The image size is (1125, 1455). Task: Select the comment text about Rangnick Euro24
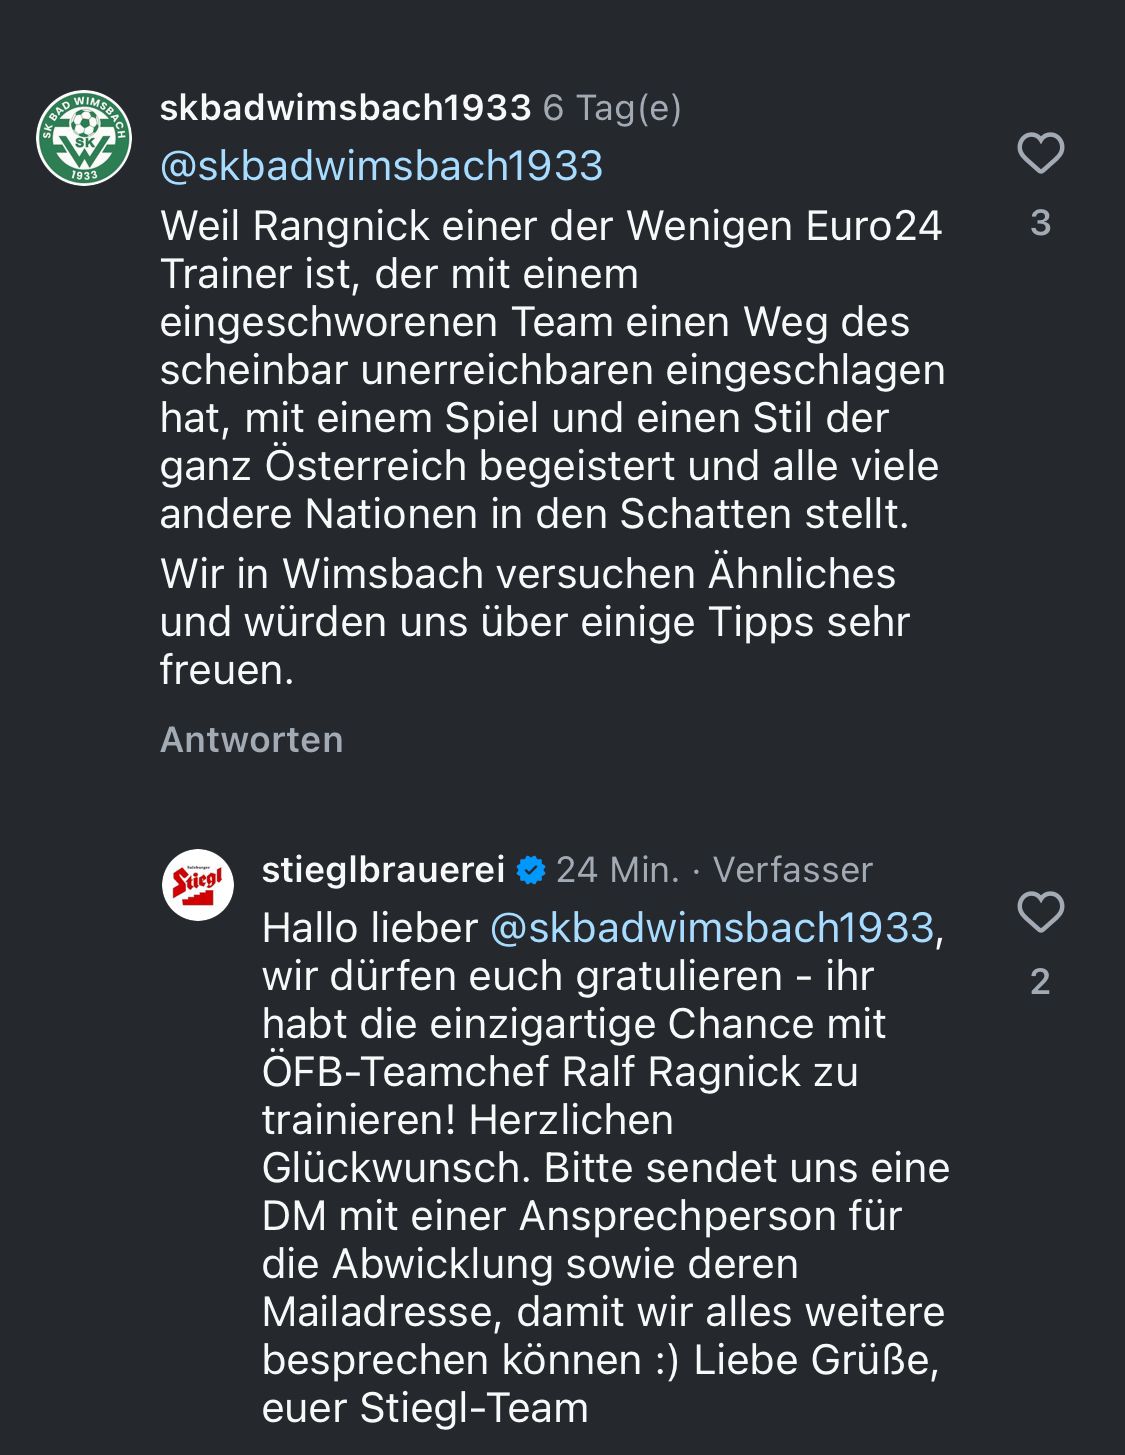(x=553, y=370)
